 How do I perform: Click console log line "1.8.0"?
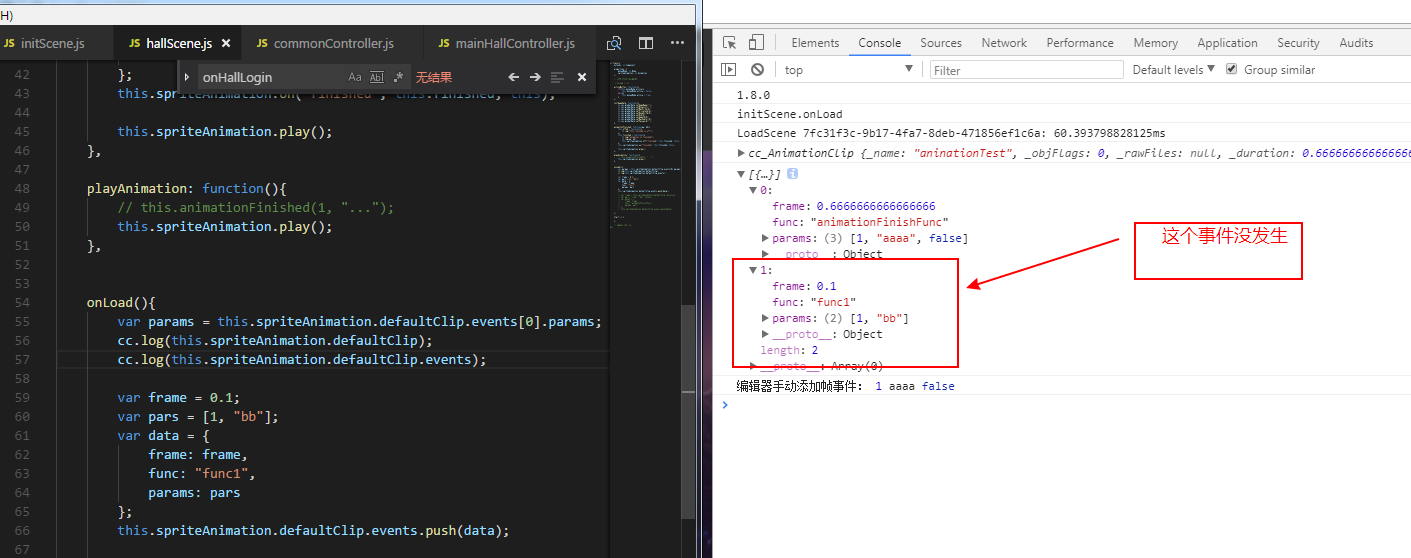pyautogui.click(x=753, y=95)
